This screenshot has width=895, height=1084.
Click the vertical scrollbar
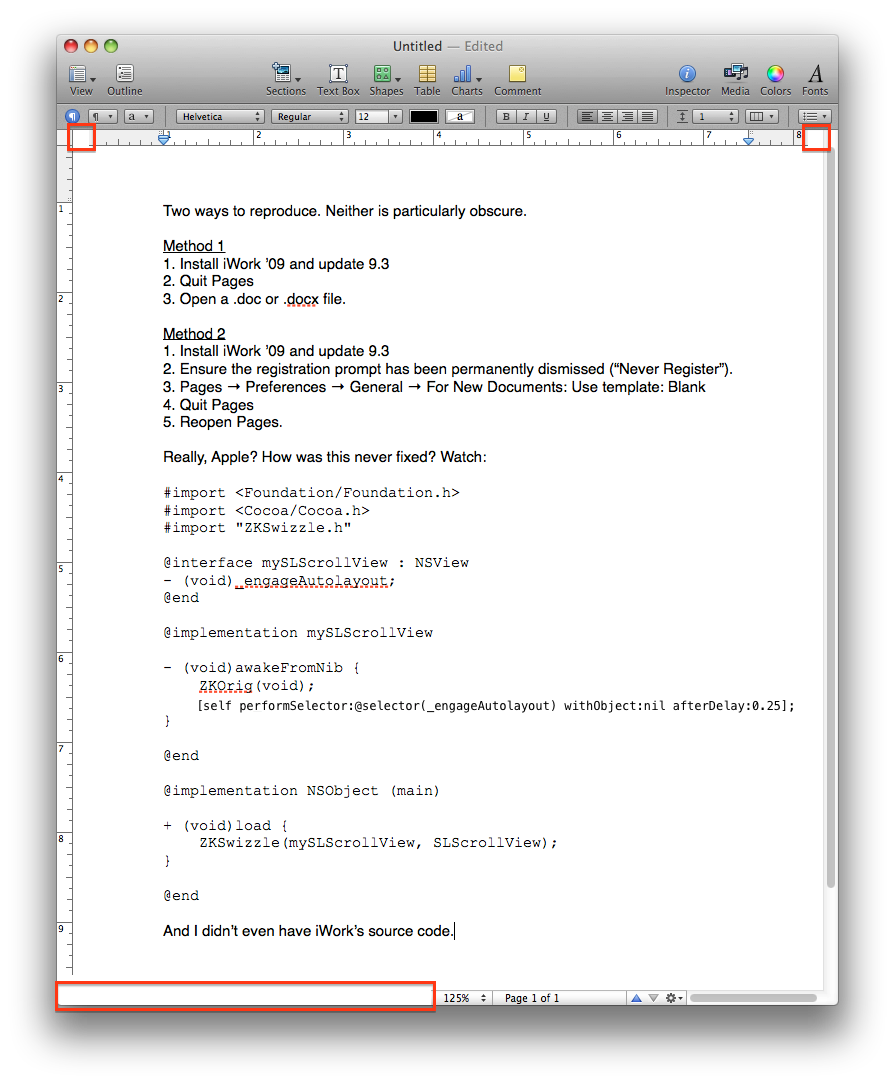tap(831, 518)
